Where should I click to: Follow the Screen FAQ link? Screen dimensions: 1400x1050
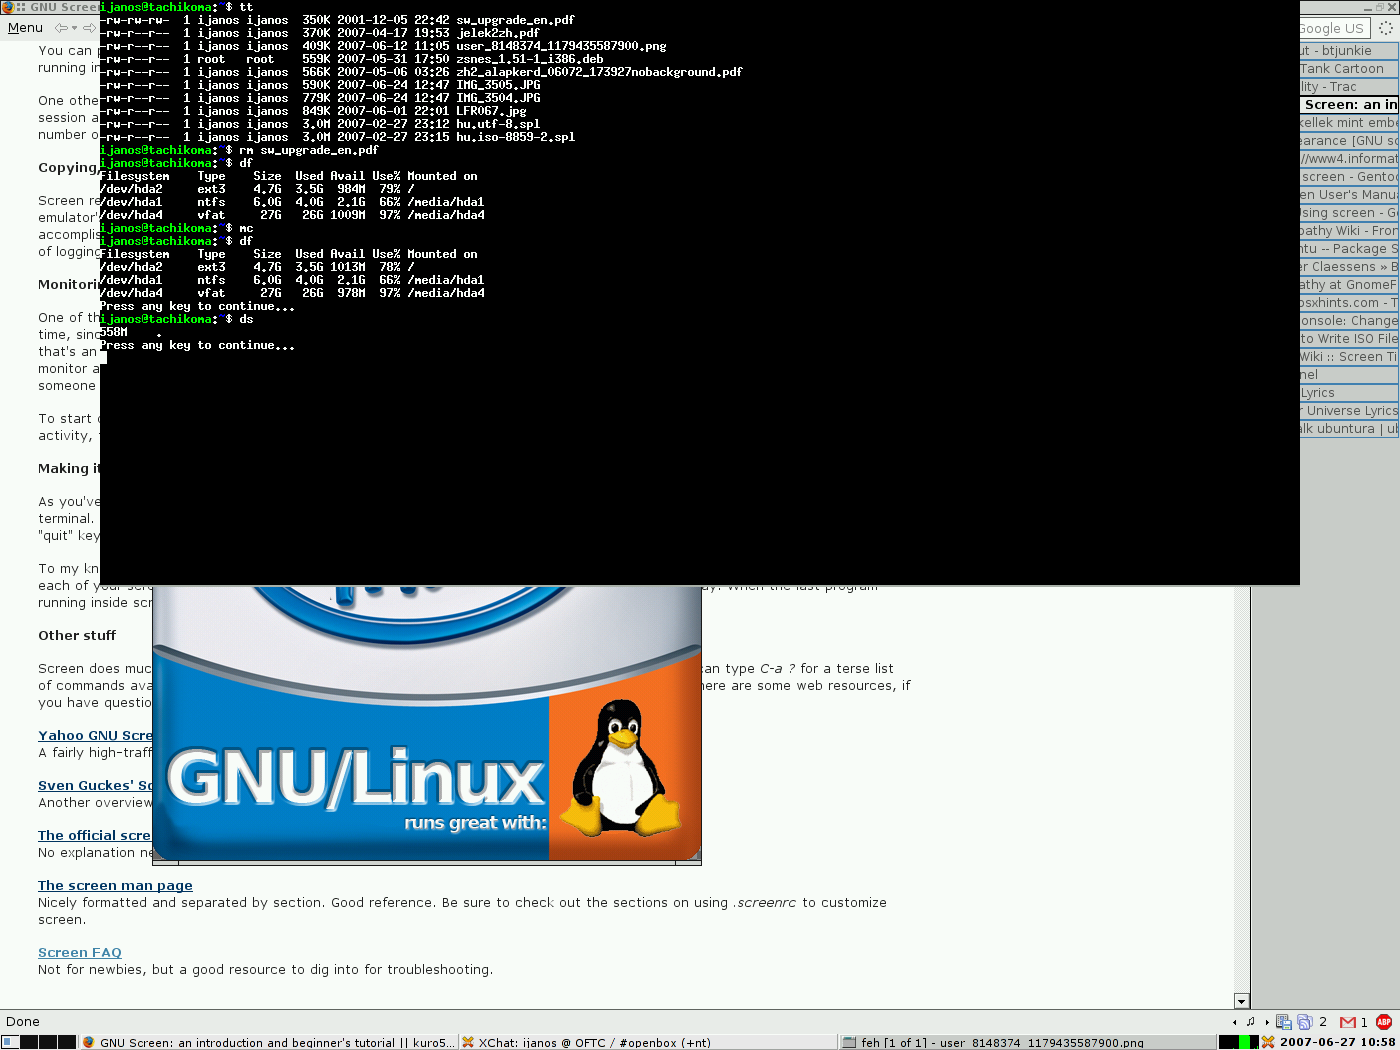point(80,952)
